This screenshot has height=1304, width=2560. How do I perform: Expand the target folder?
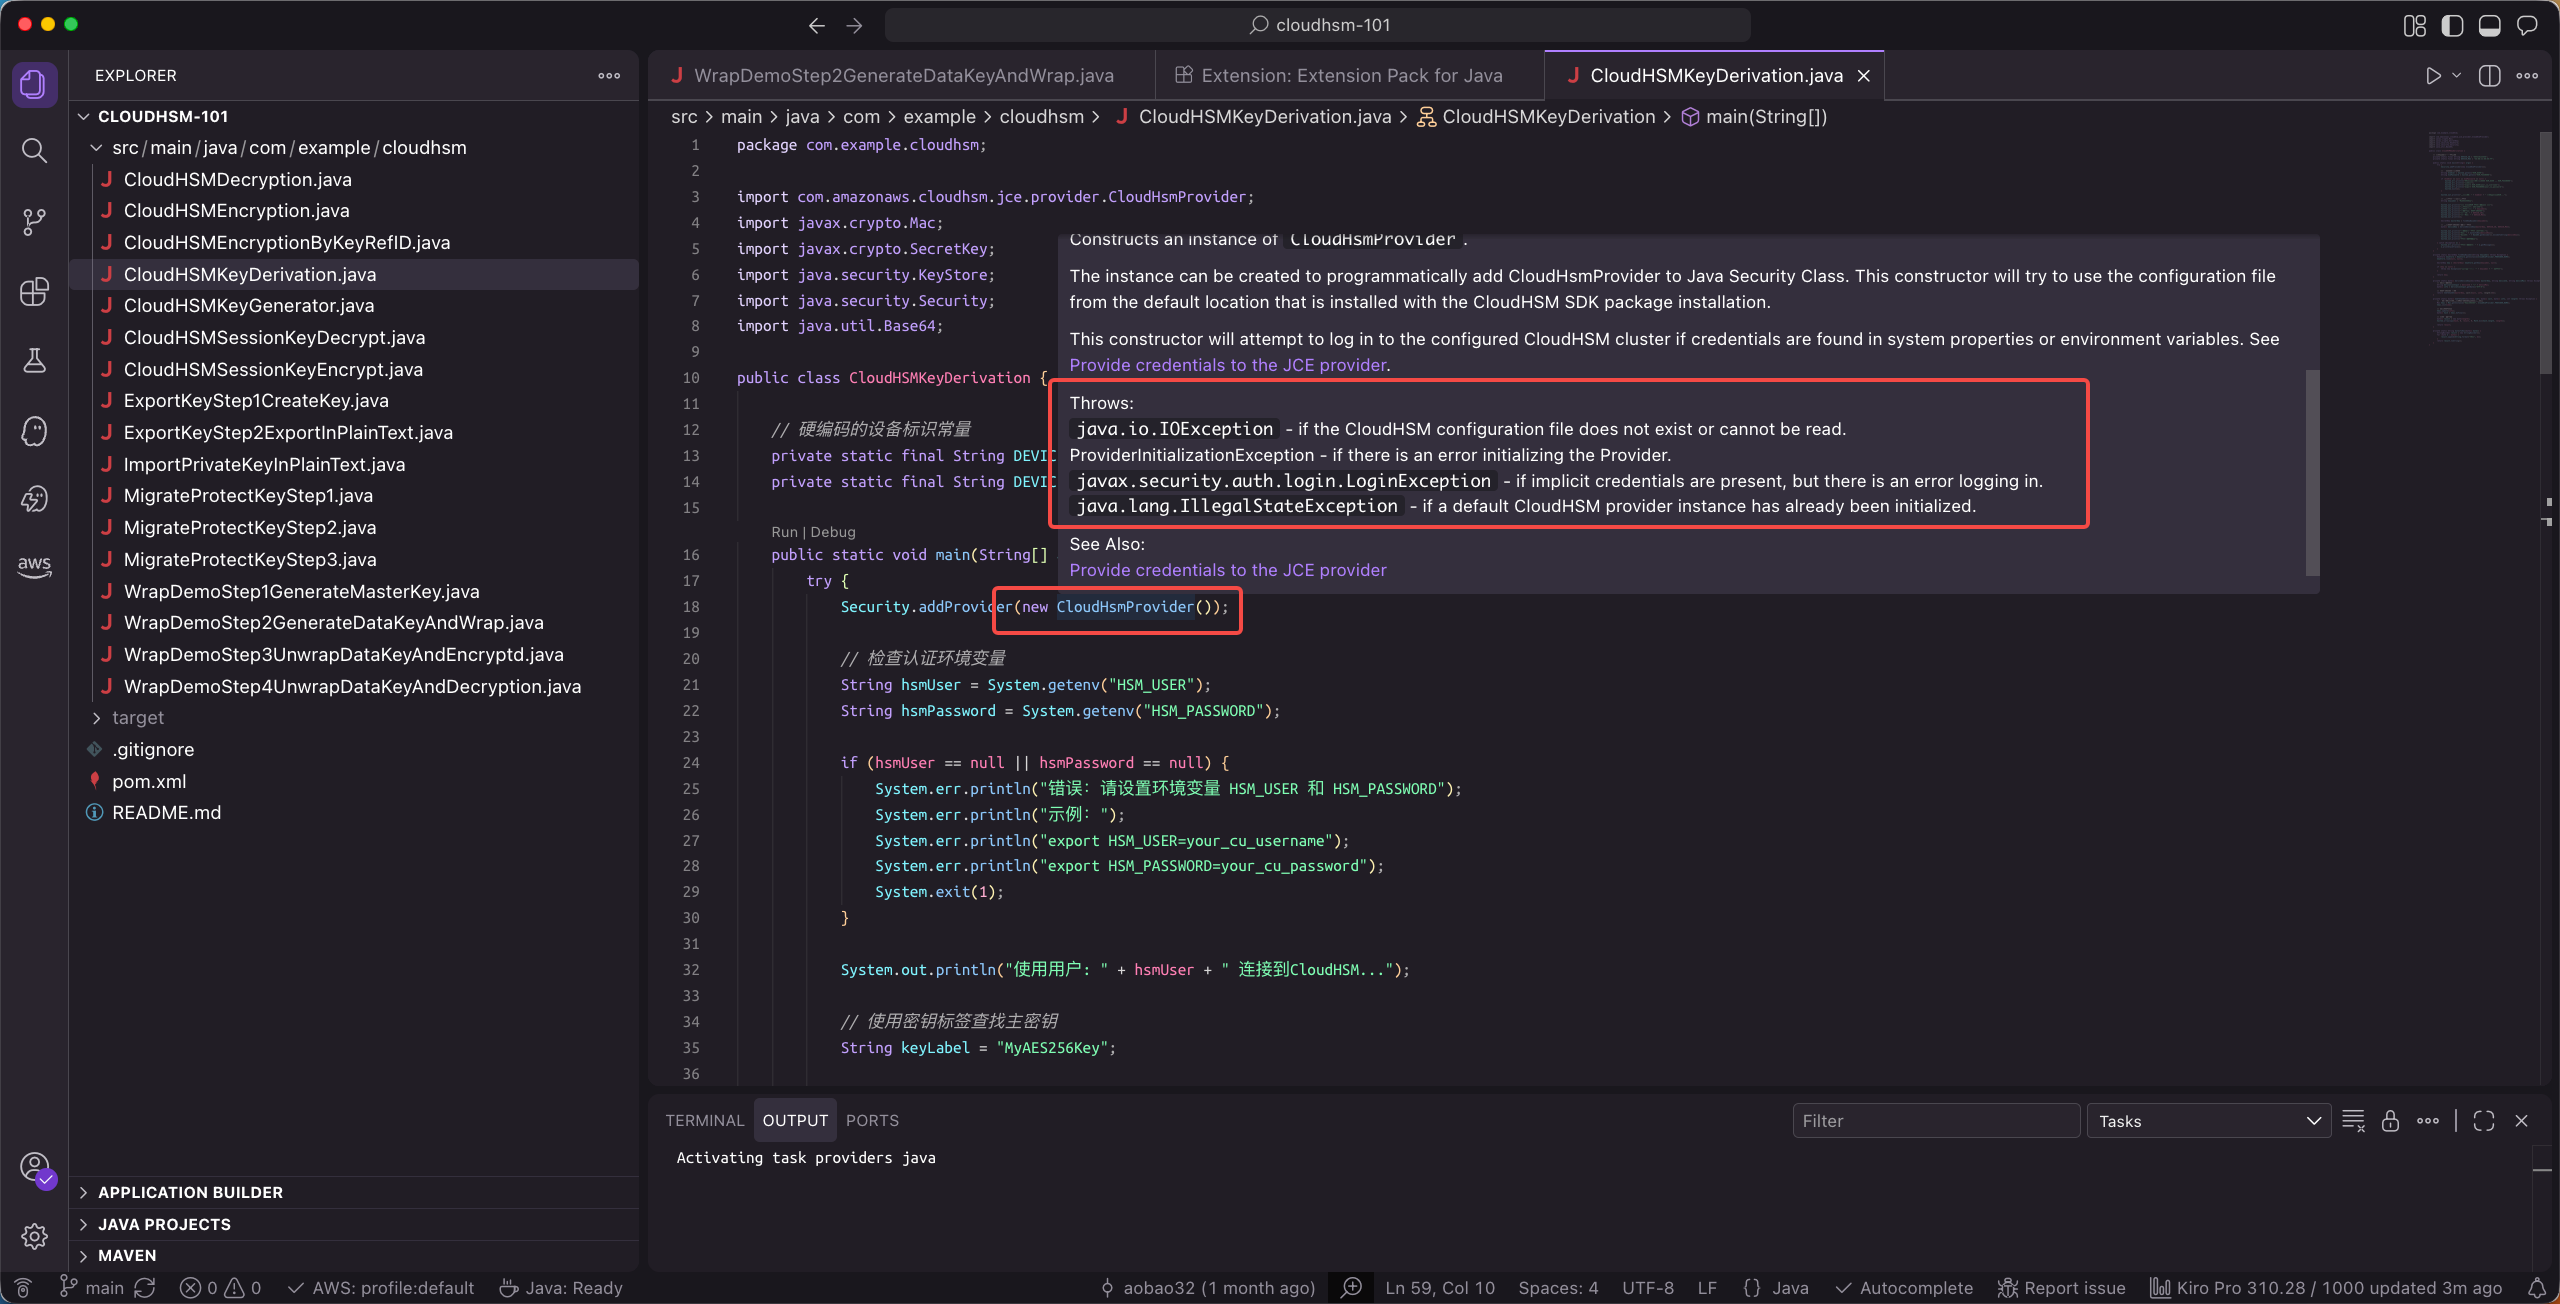(137, 718)
